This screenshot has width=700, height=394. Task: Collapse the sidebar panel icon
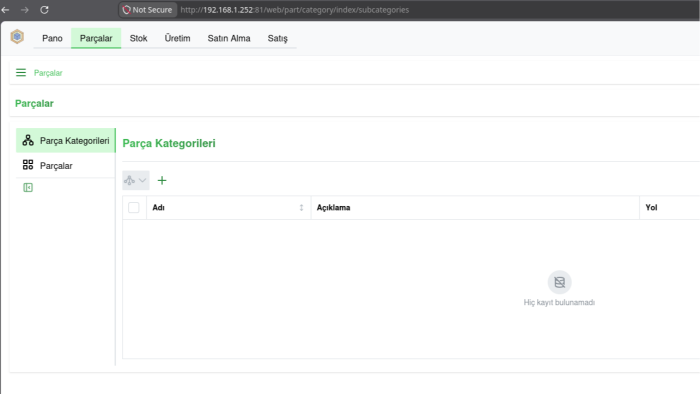pos(28,187)
